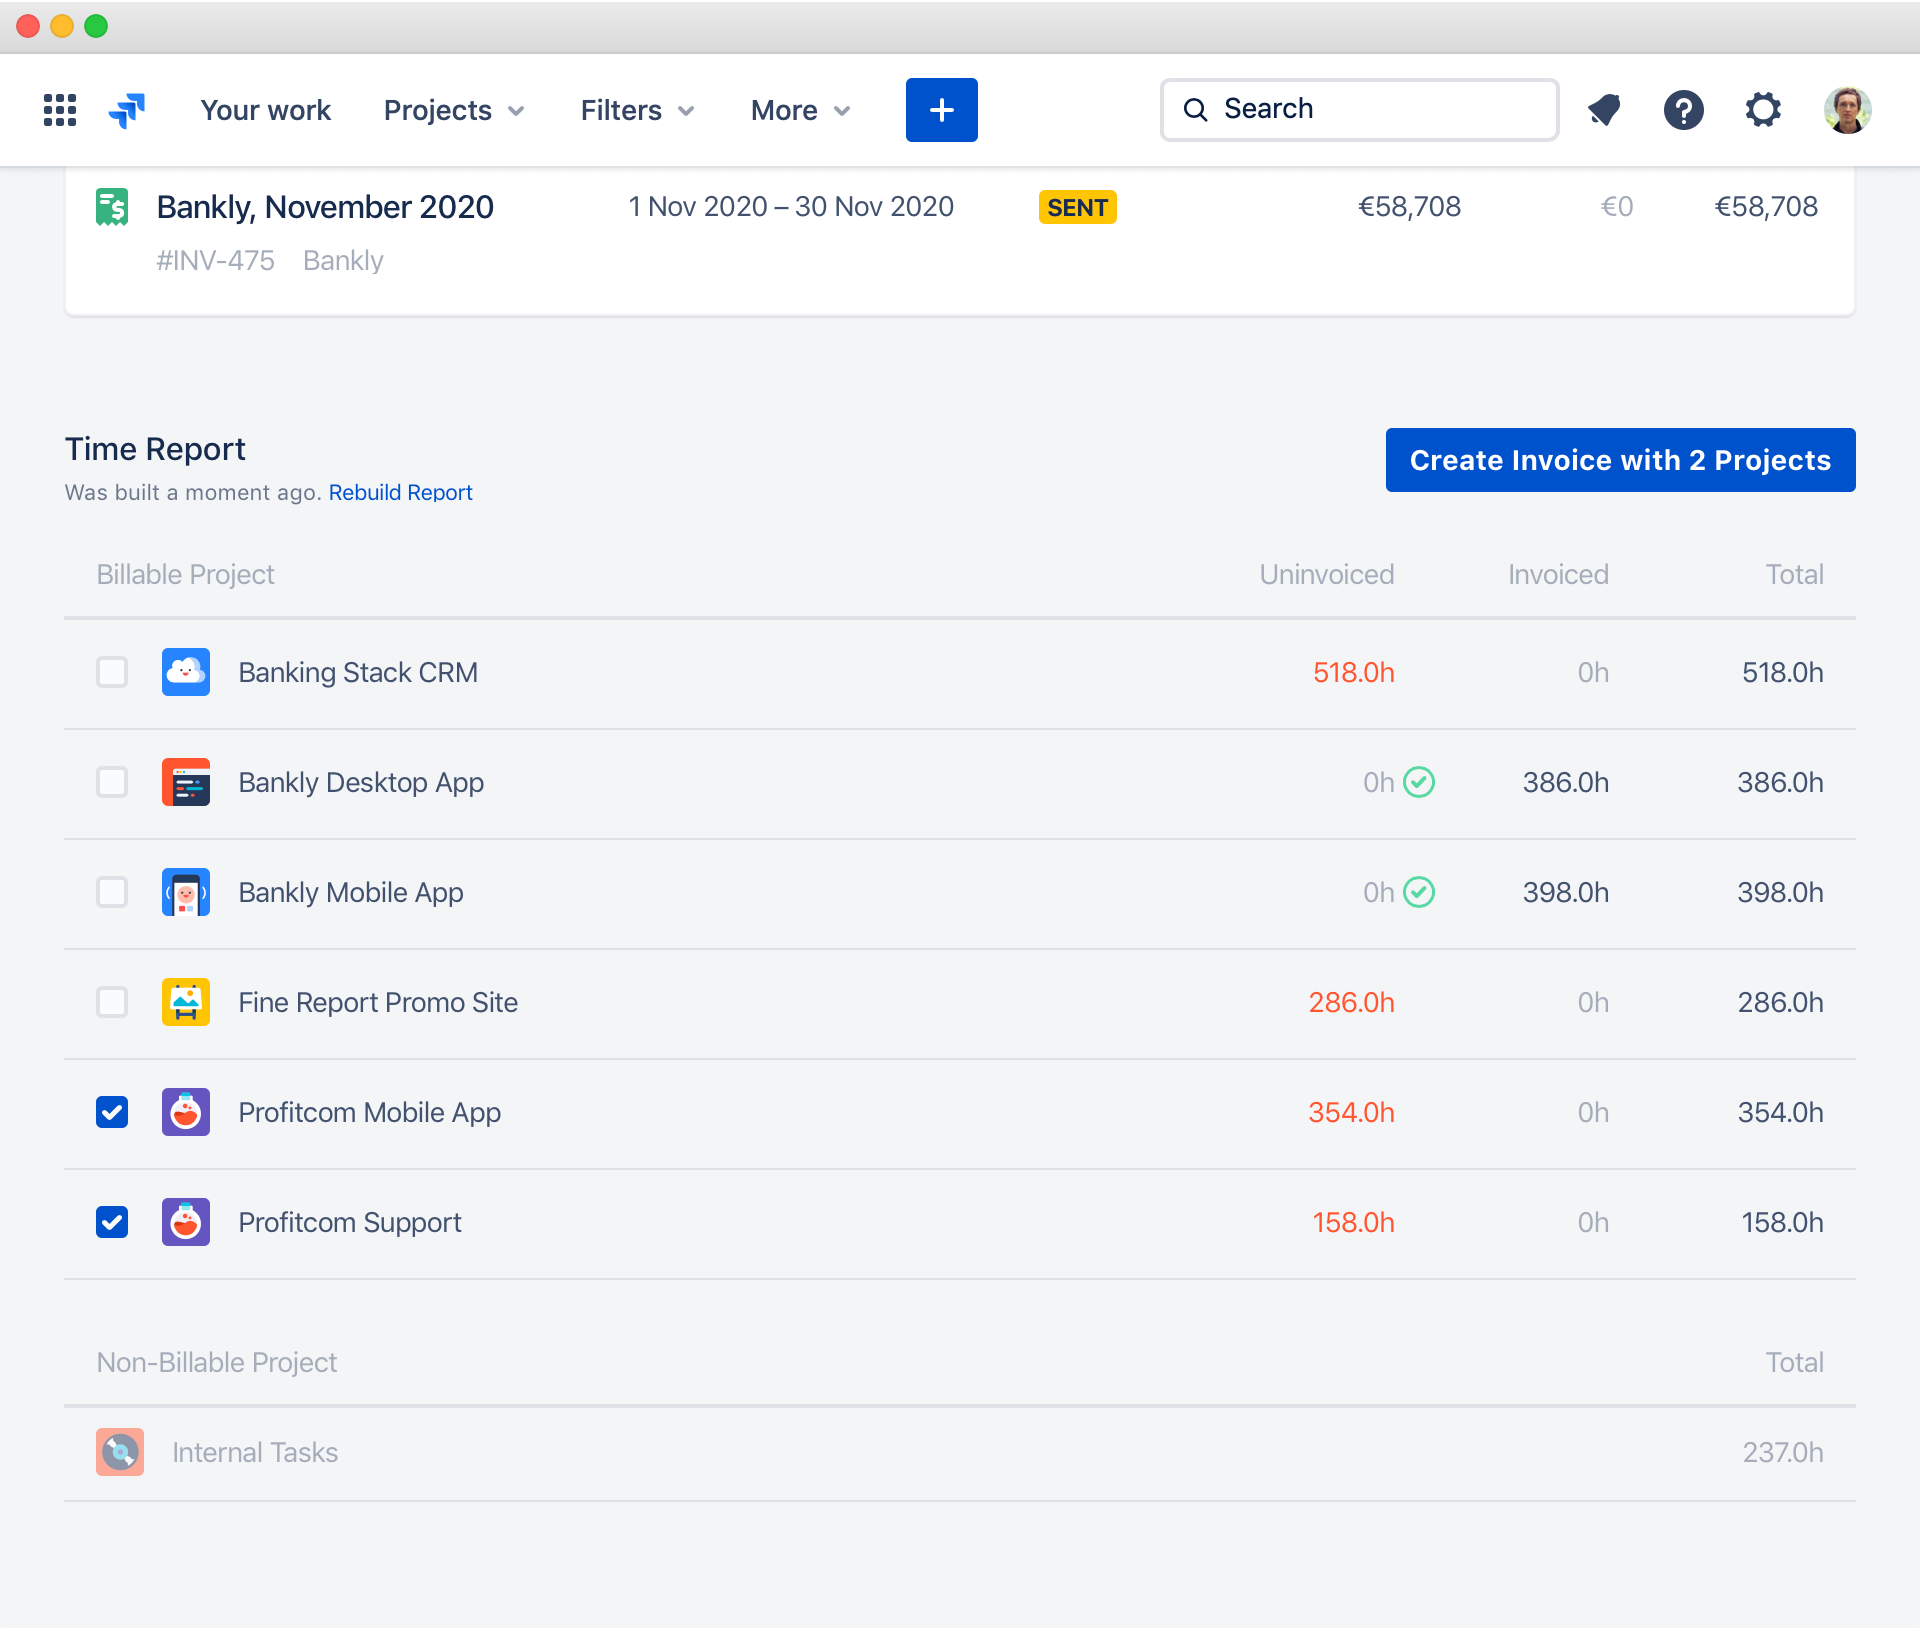
Task: Focus the Search input field
Action: 1360,110
